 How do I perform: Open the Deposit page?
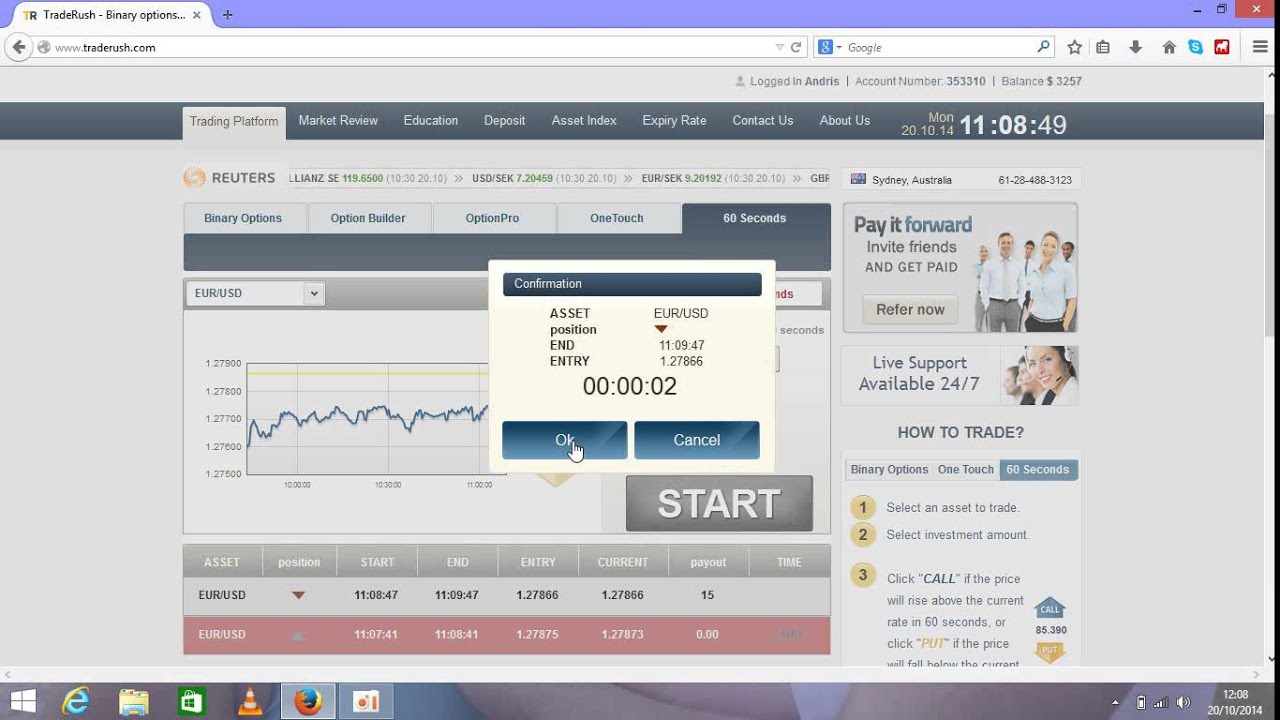505,120
